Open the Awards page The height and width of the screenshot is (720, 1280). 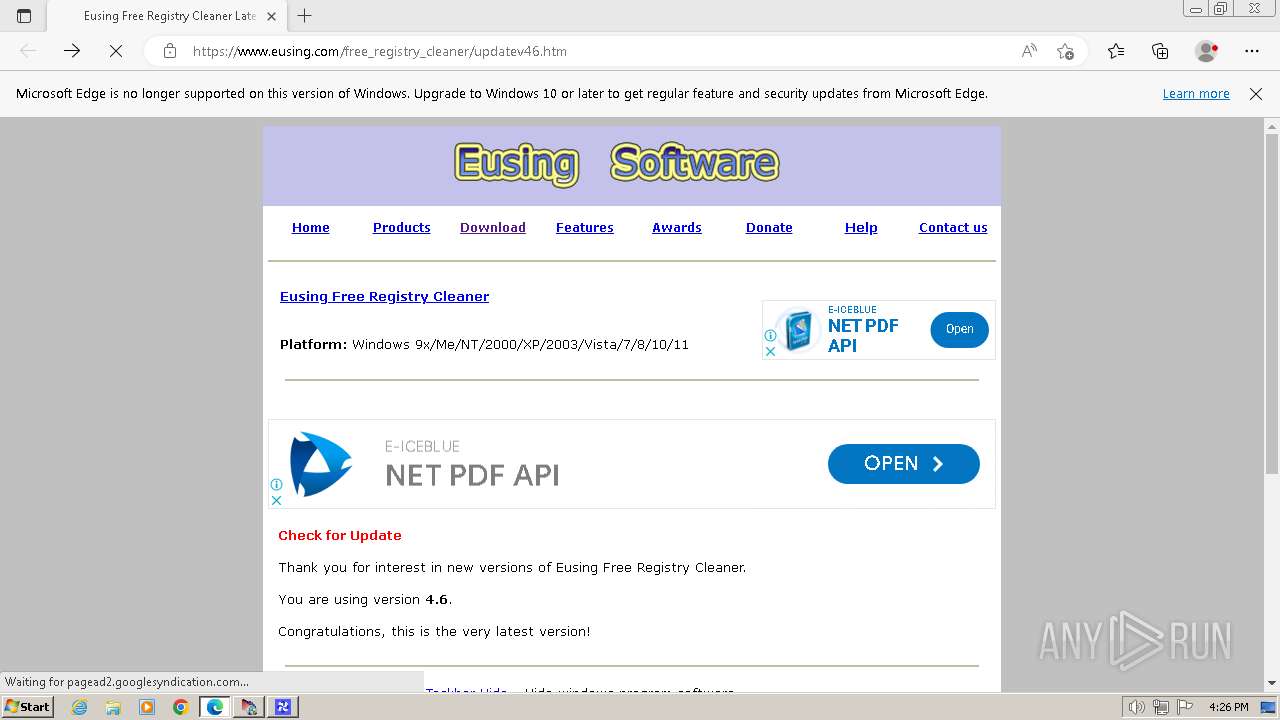[677, 228]
